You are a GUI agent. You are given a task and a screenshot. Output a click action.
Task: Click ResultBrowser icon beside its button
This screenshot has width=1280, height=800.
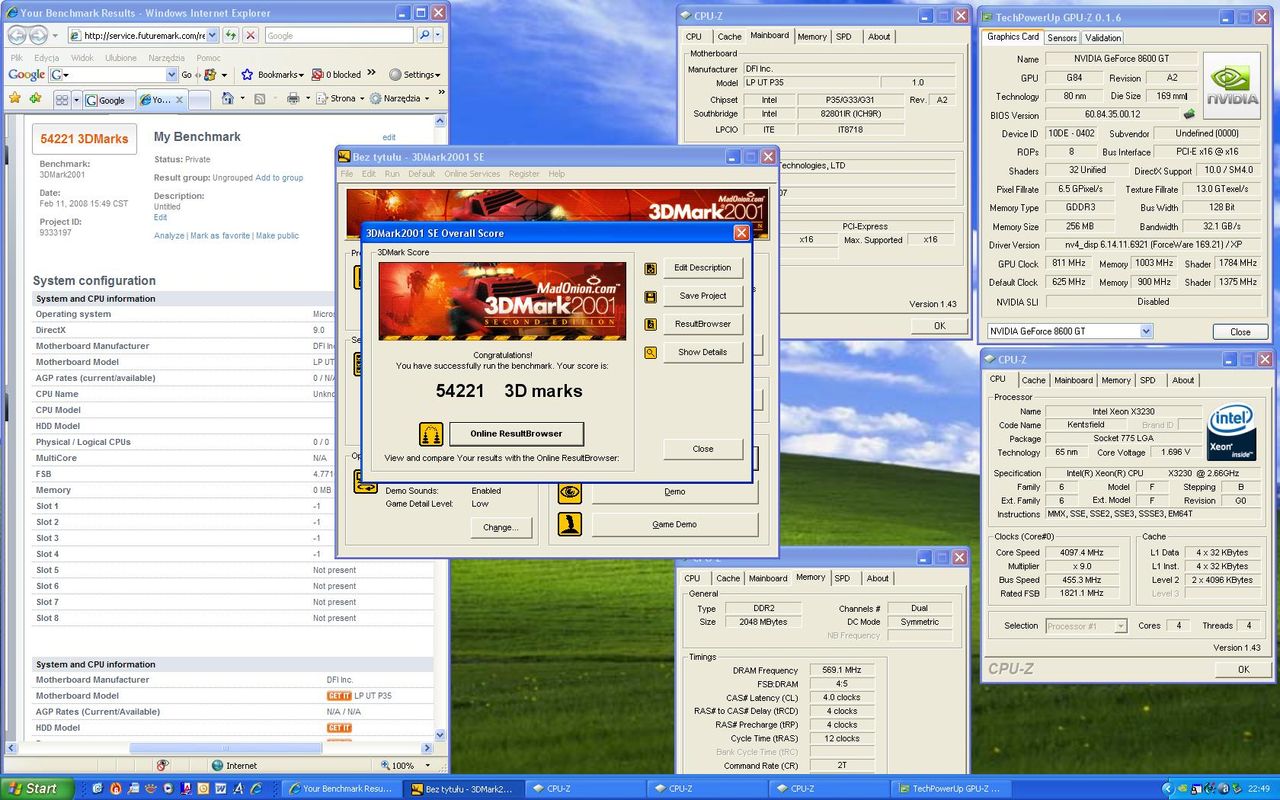pos(651,324)
